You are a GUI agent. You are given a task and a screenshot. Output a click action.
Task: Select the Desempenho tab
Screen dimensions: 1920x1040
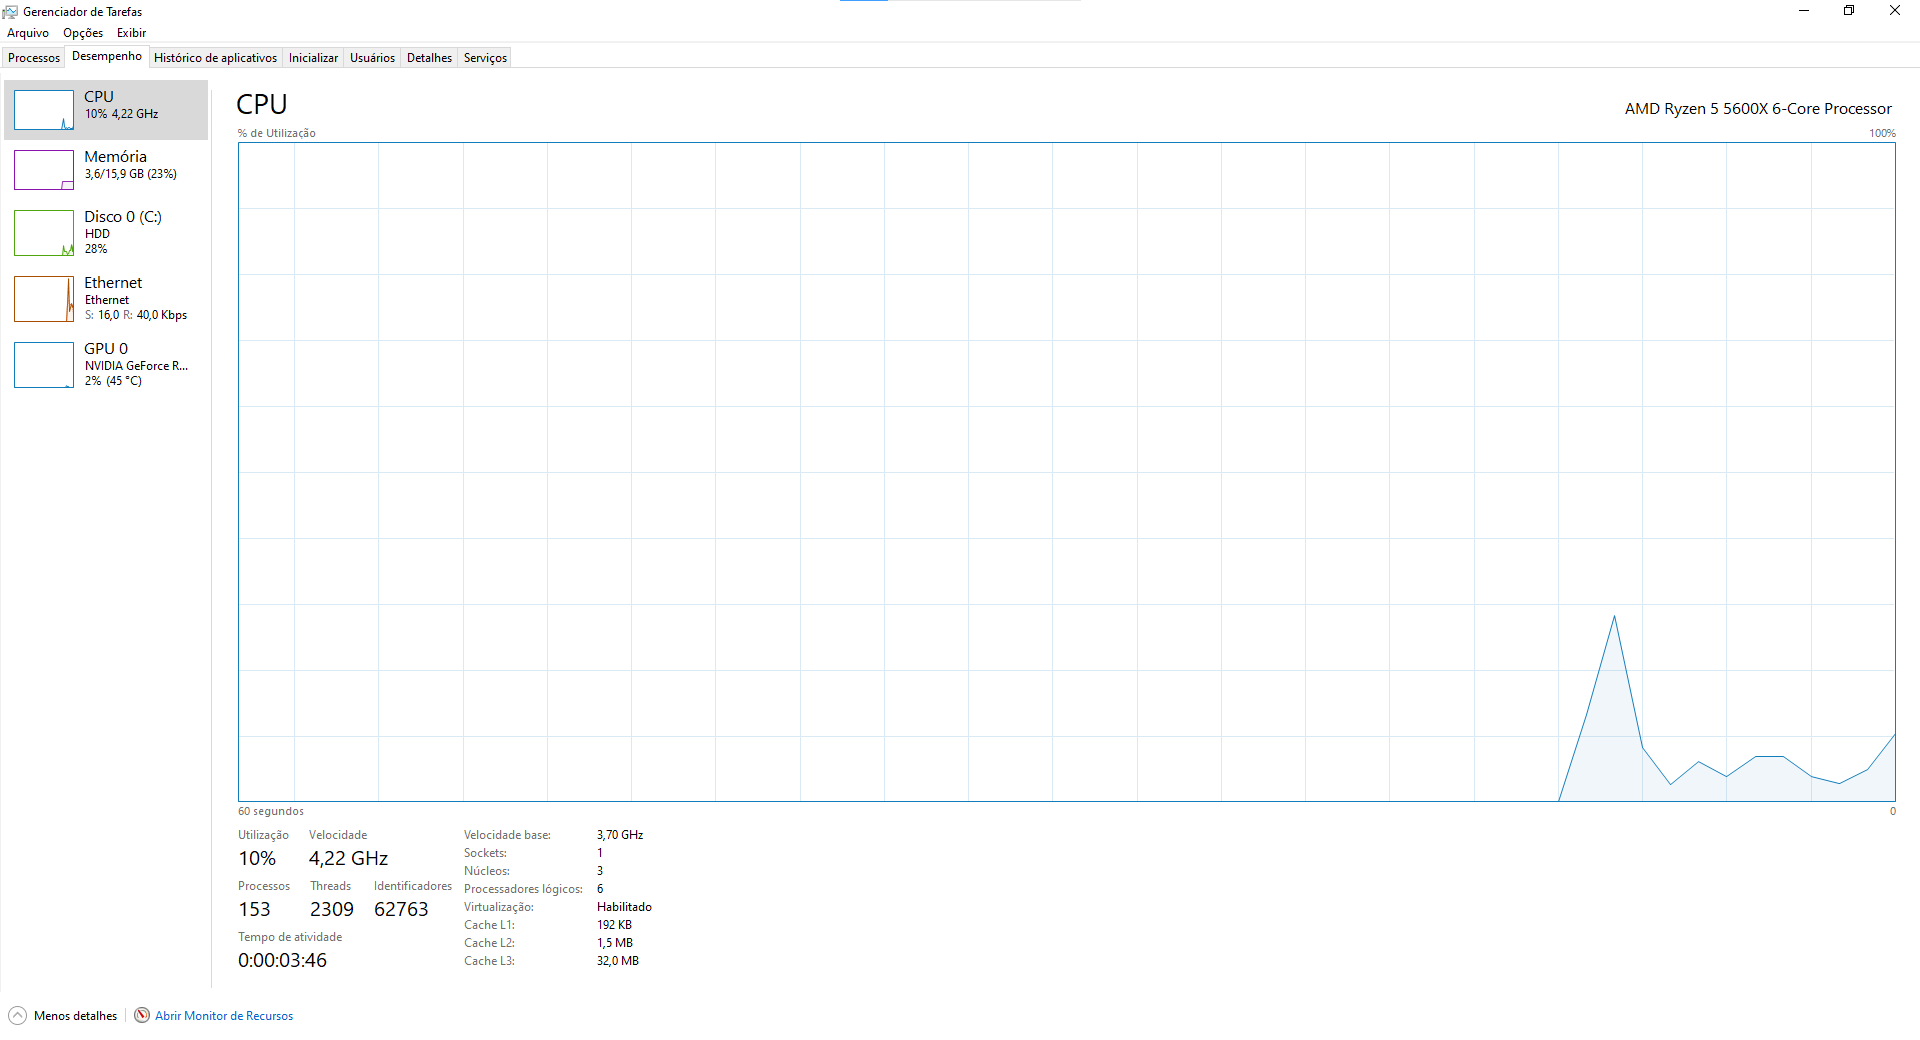pos(107,56)
